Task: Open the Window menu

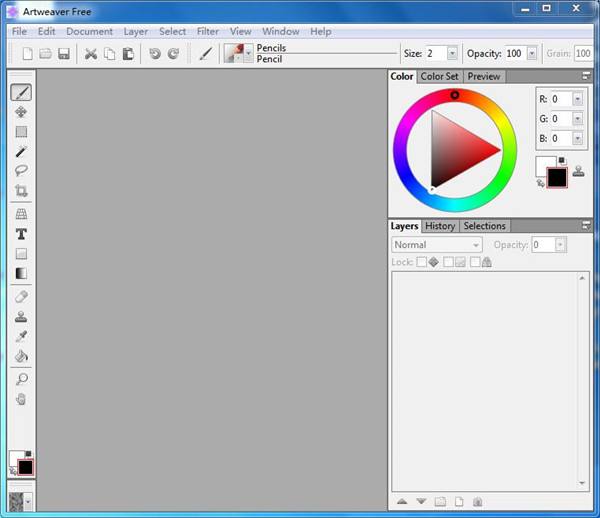Action: pos(280,31)
